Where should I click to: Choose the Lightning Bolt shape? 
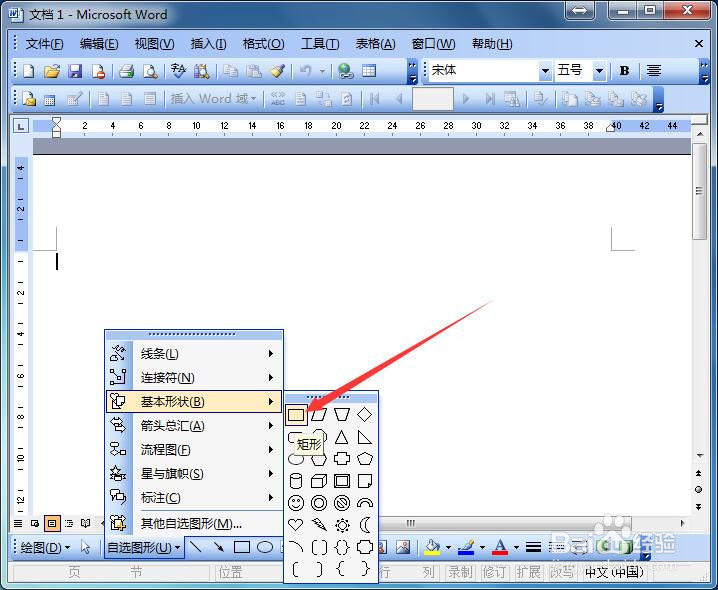click(319, 525)
